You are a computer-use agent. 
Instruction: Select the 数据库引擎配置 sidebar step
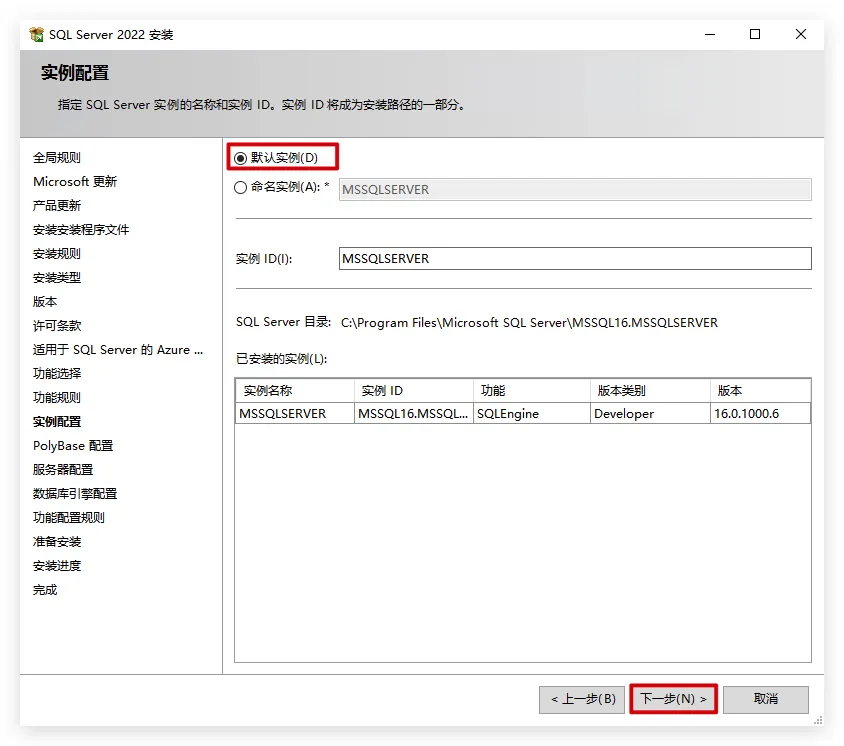(75, 494)
